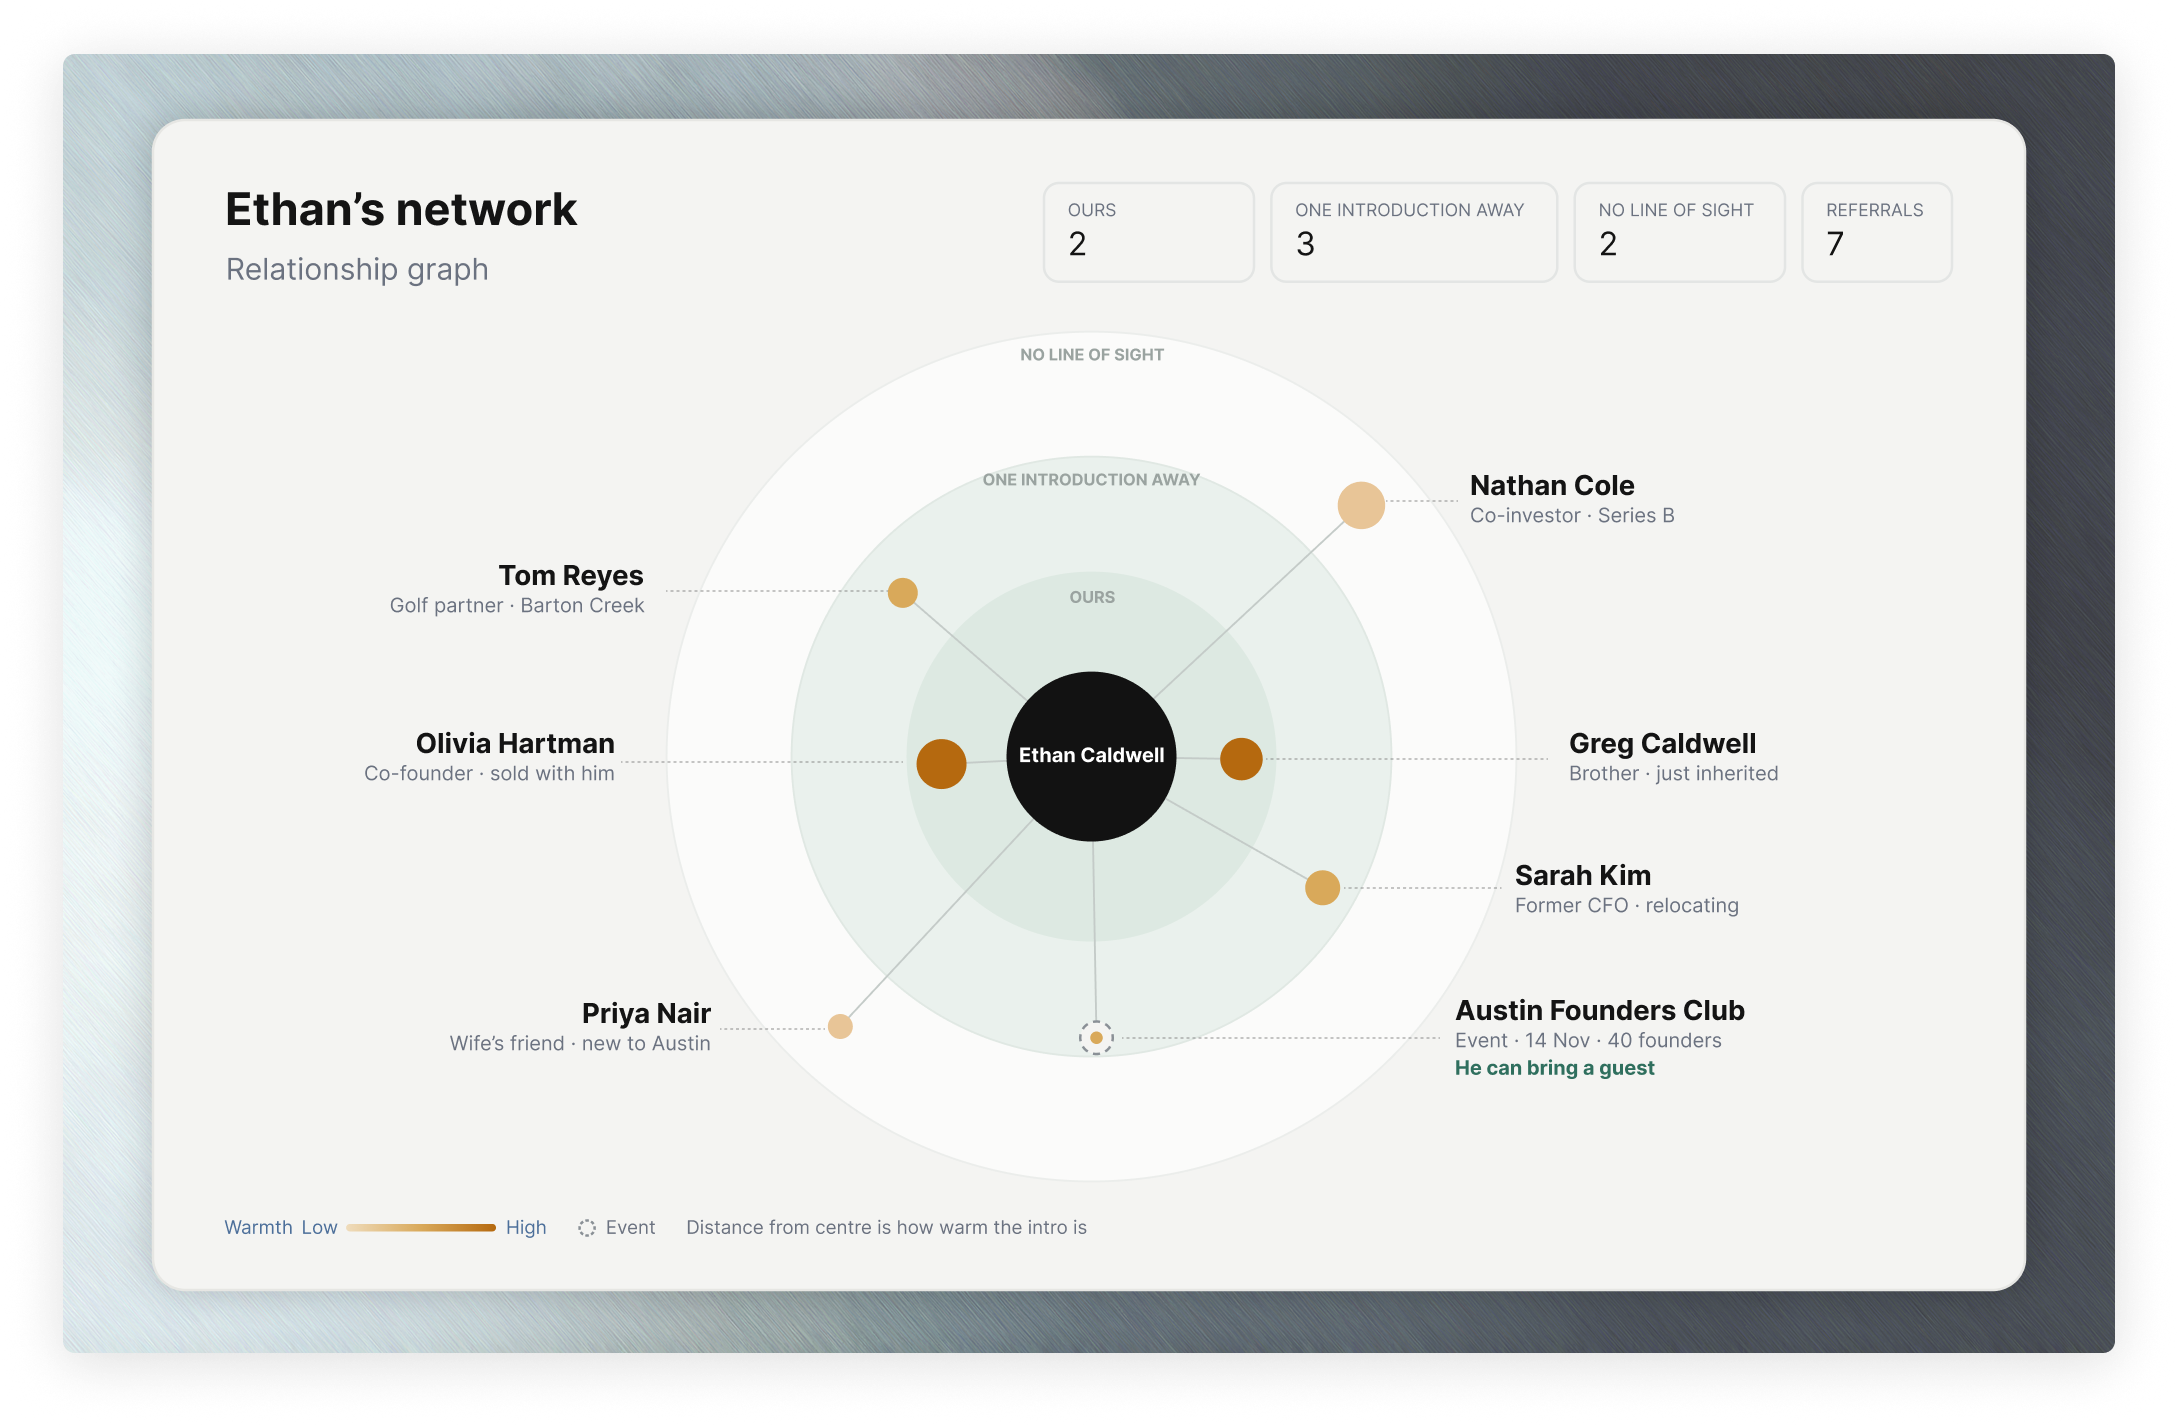
Task: Click the Olivia Hartman name label
Action: click(515, 744)
